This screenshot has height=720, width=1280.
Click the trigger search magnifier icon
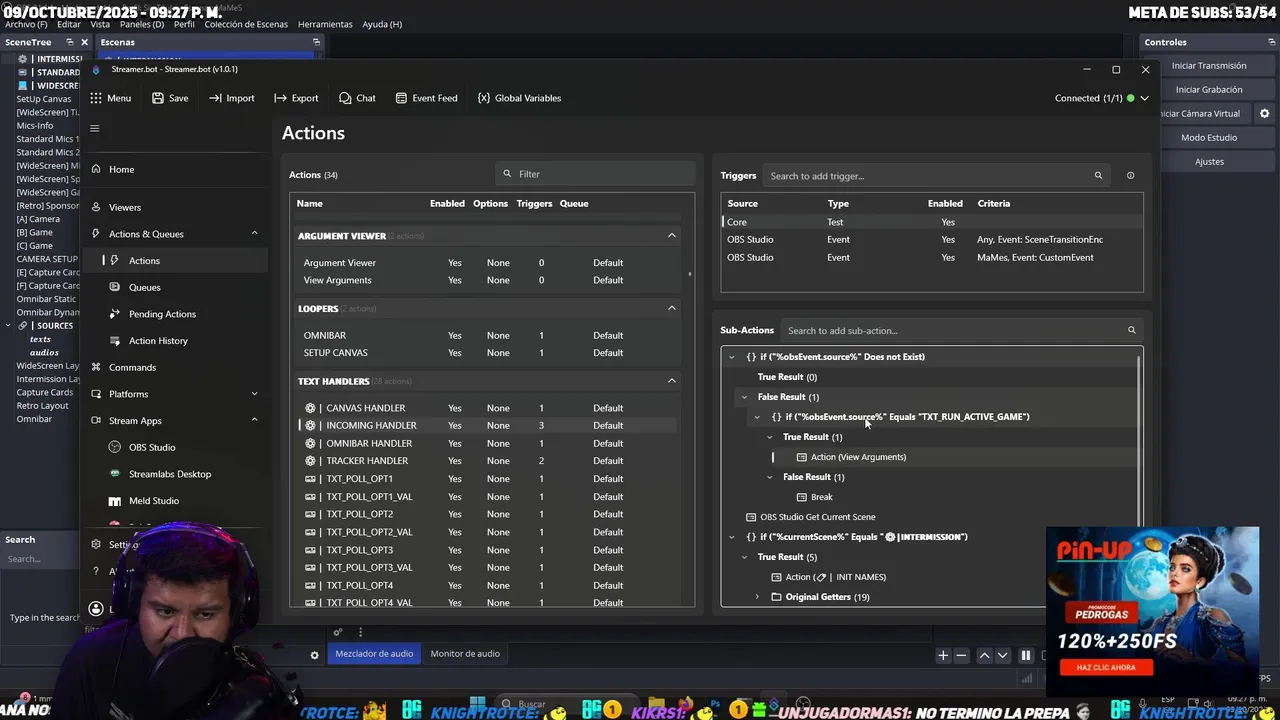coord(1098,176)
